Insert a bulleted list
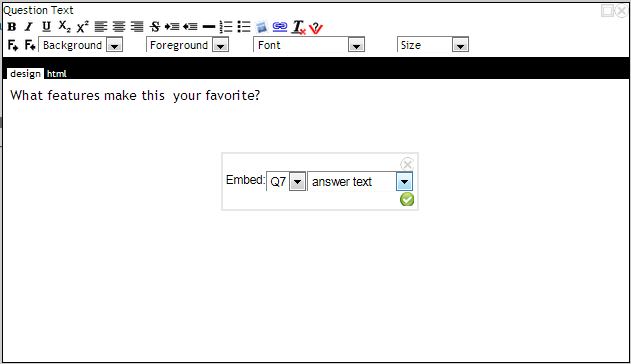Viewport: 631px width, 364px height. (x=244, y=27)
